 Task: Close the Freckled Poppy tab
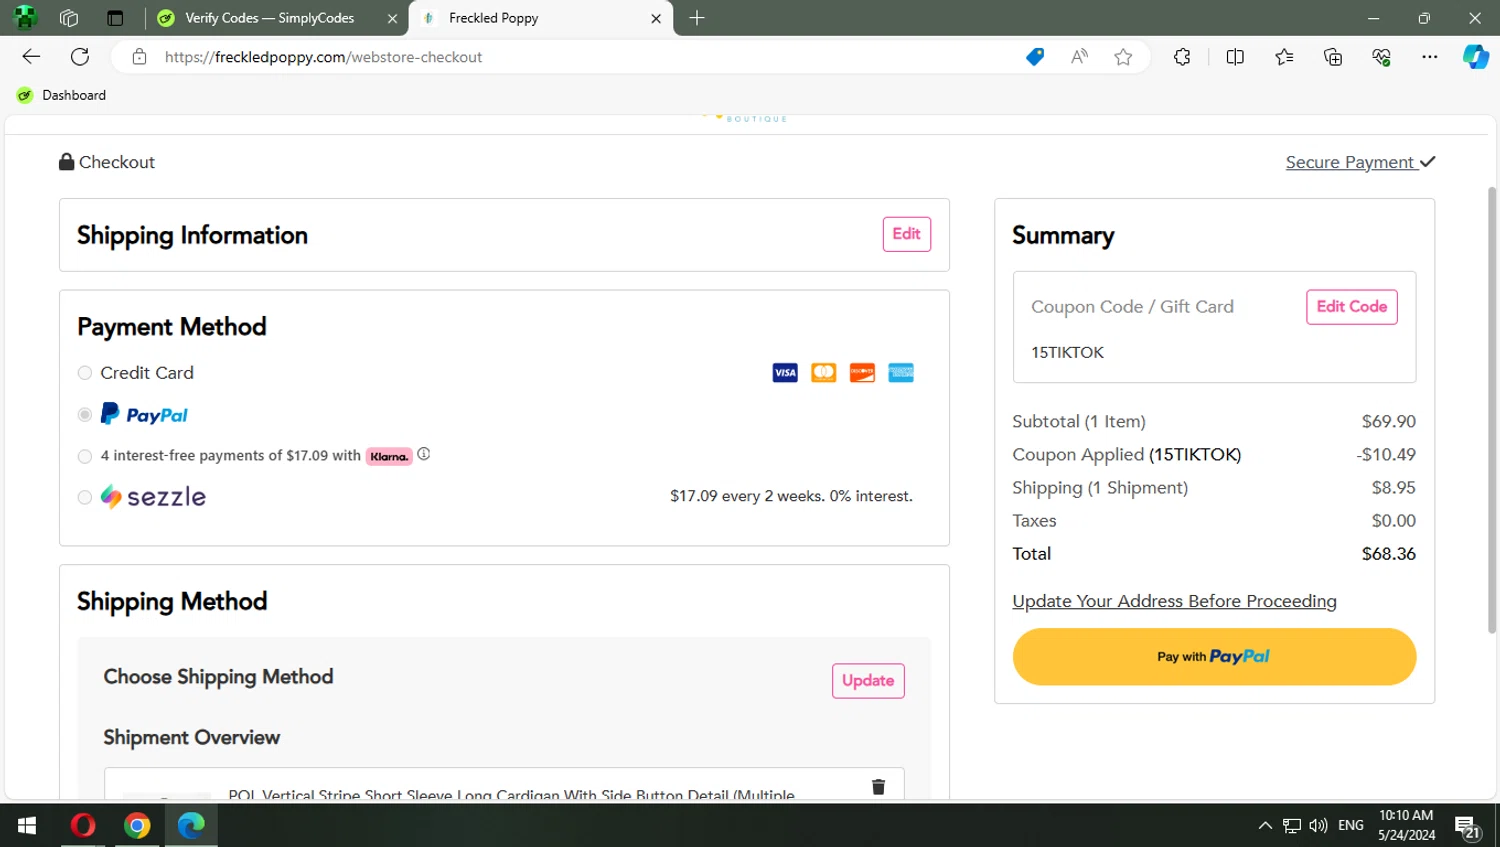click(656, 18)
